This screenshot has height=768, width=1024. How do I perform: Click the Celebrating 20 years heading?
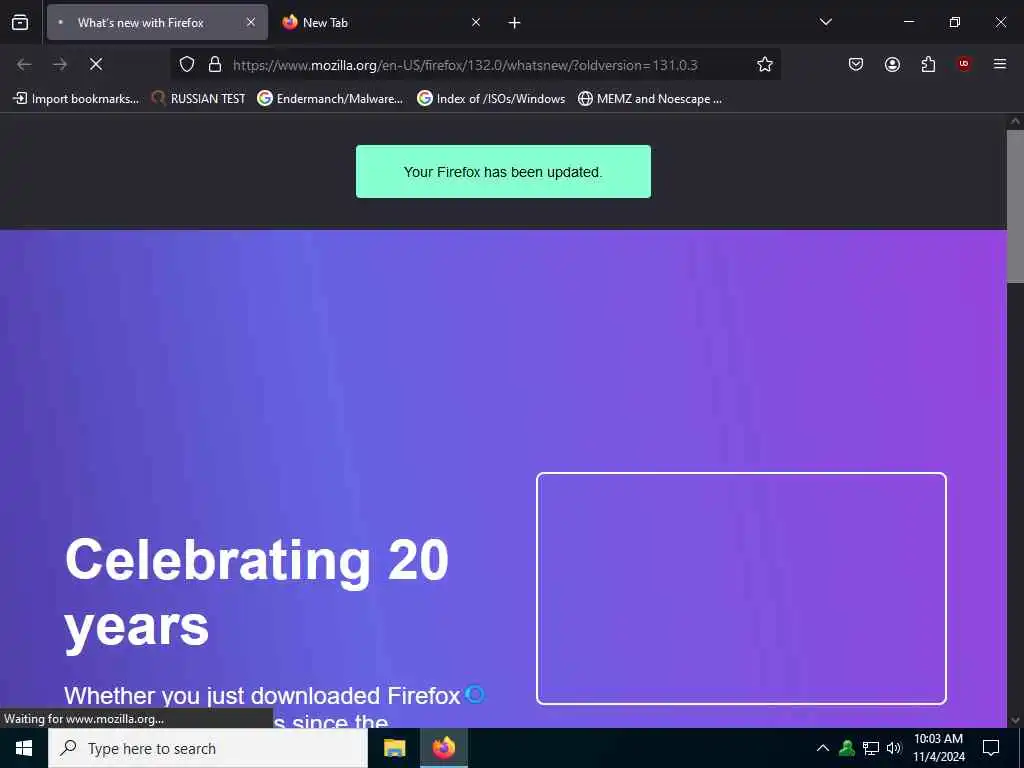[x=257, y=593]
